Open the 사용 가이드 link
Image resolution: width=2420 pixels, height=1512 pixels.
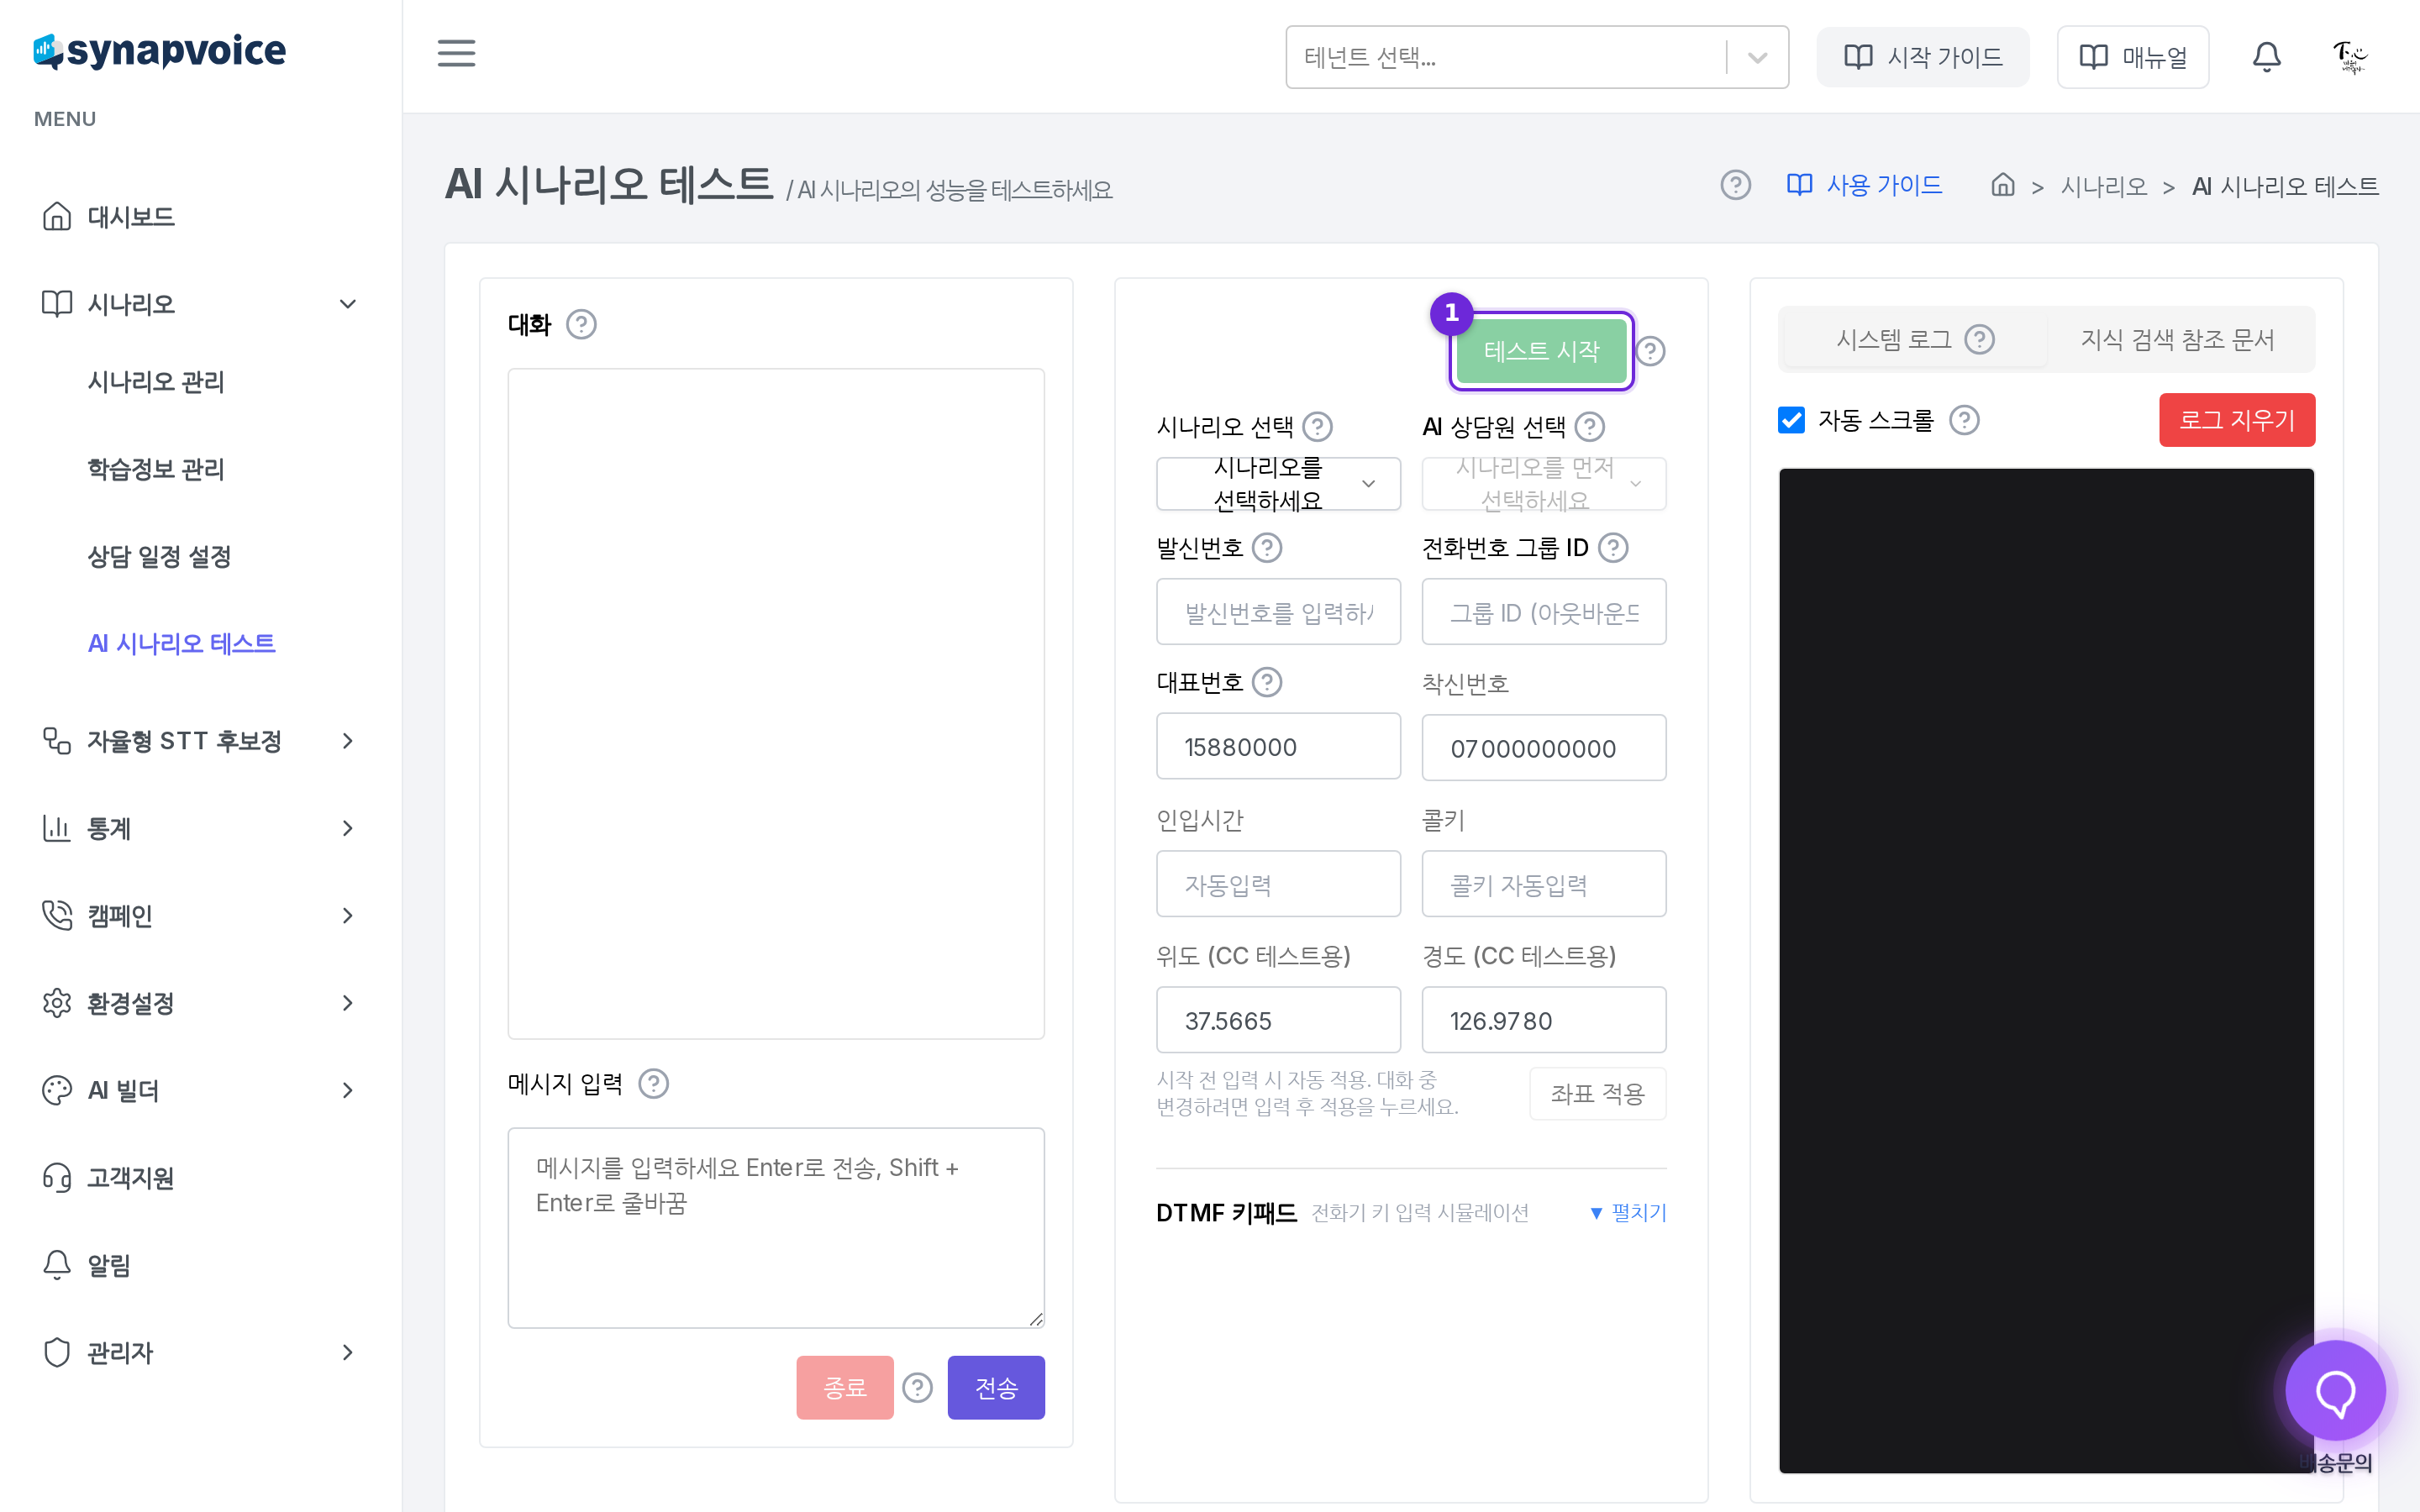point(1864,185)
